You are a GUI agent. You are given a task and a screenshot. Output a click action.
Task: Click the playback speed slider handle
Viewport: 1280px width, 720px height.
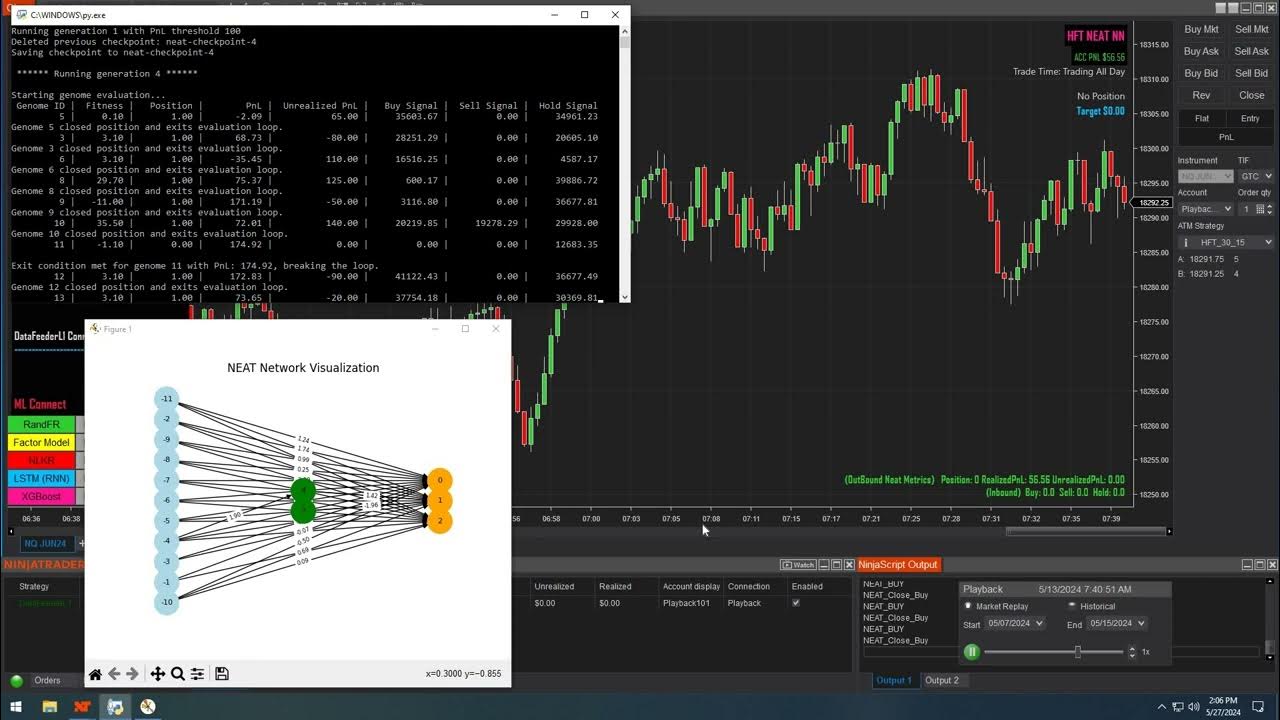pyautogui.click(x=1077, y=652)
